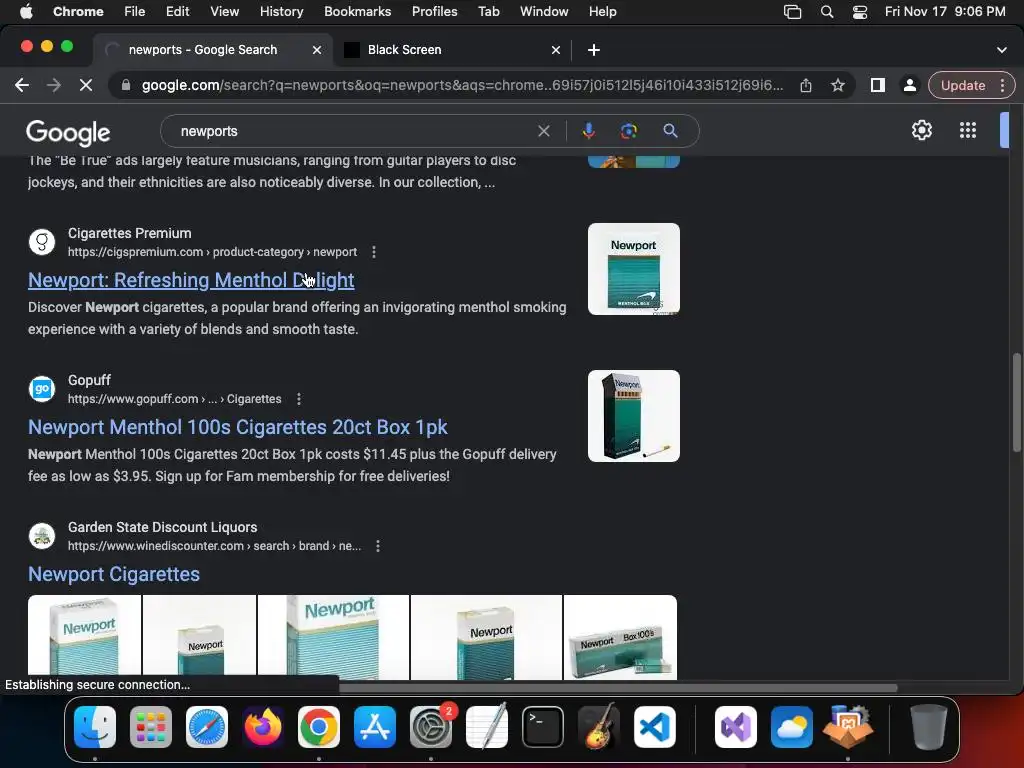This screenshot has height=768, width=1024.
Task: Click Garden State Discount Liquors favicon
Action: coord(42,536)
